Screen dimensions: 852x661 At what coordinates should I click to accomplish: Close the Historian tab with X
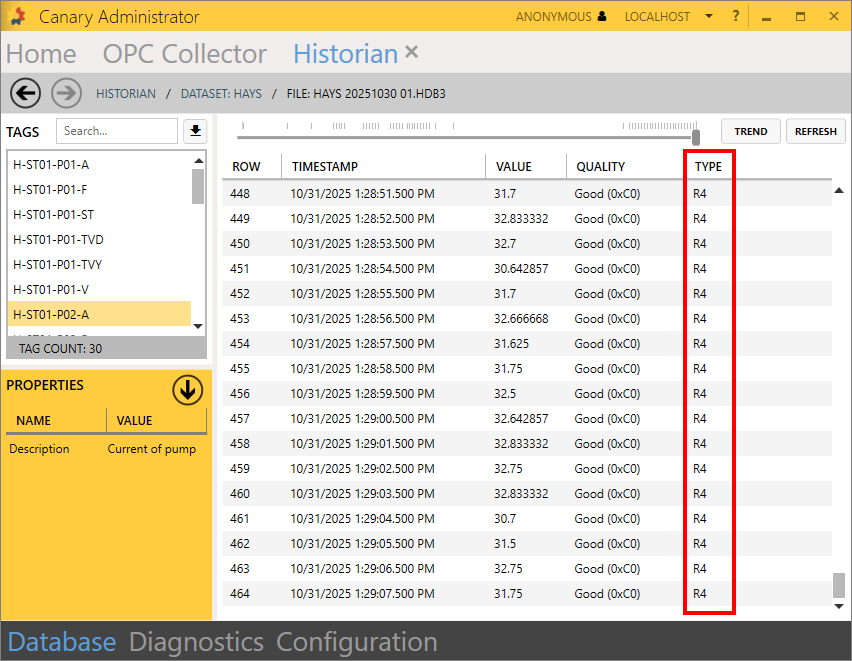(412, 52)
